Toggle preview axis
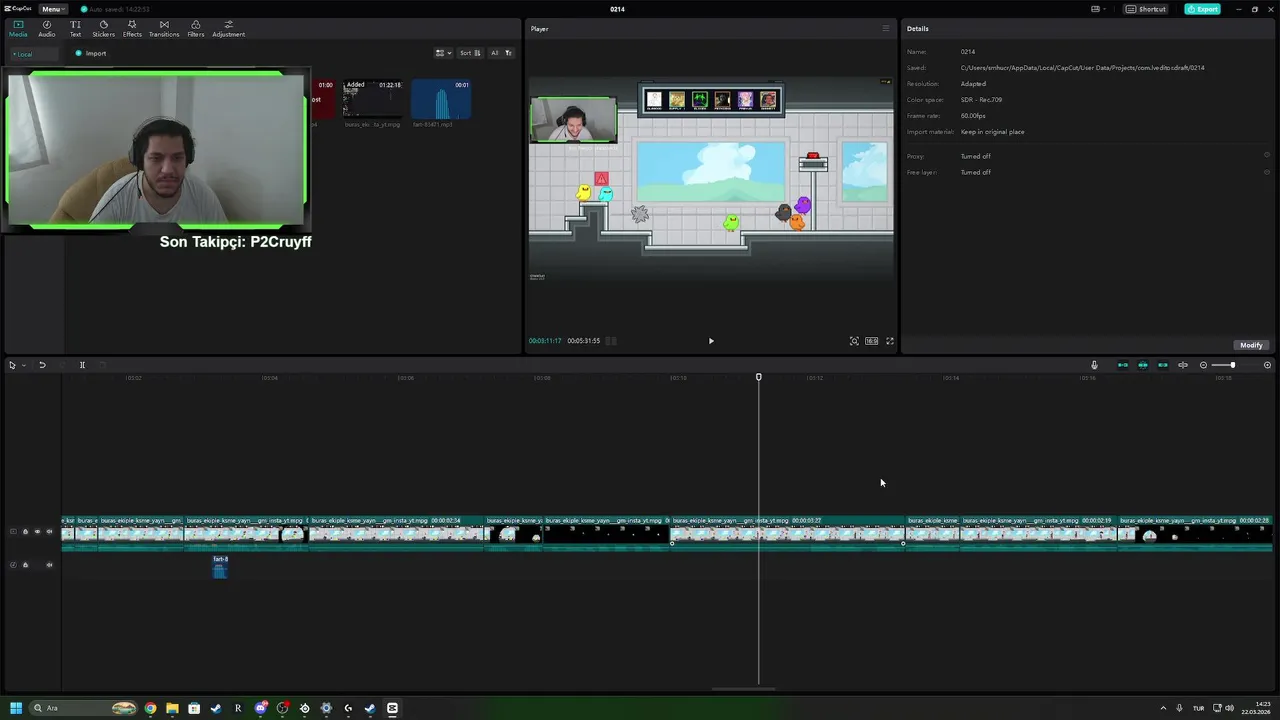Viewport: 1280px width, 720px height. coord(1183,365)
